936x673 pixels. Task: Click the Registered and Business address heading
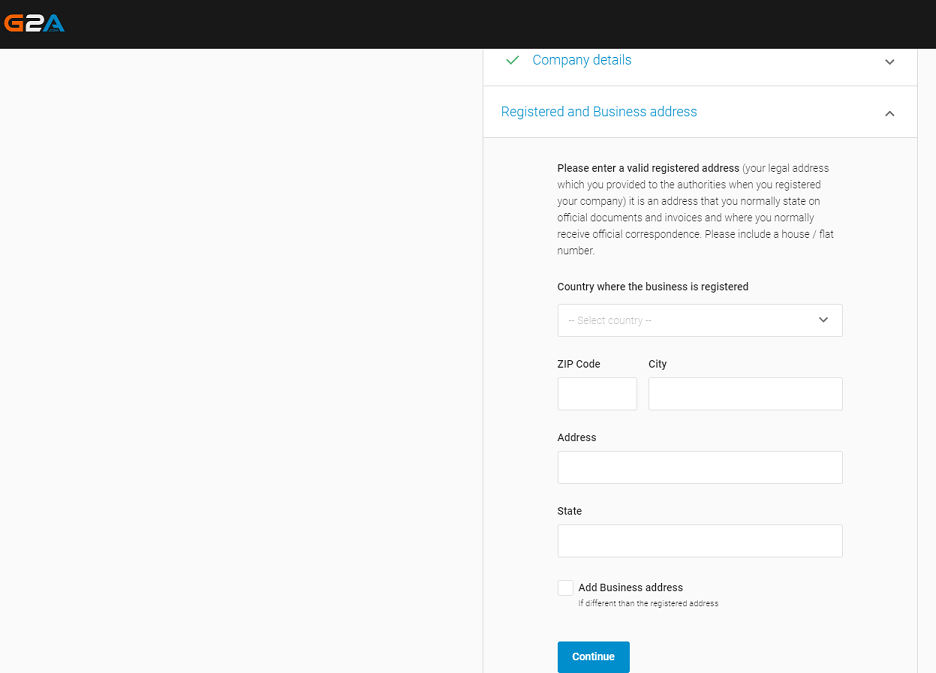(598, 112)
